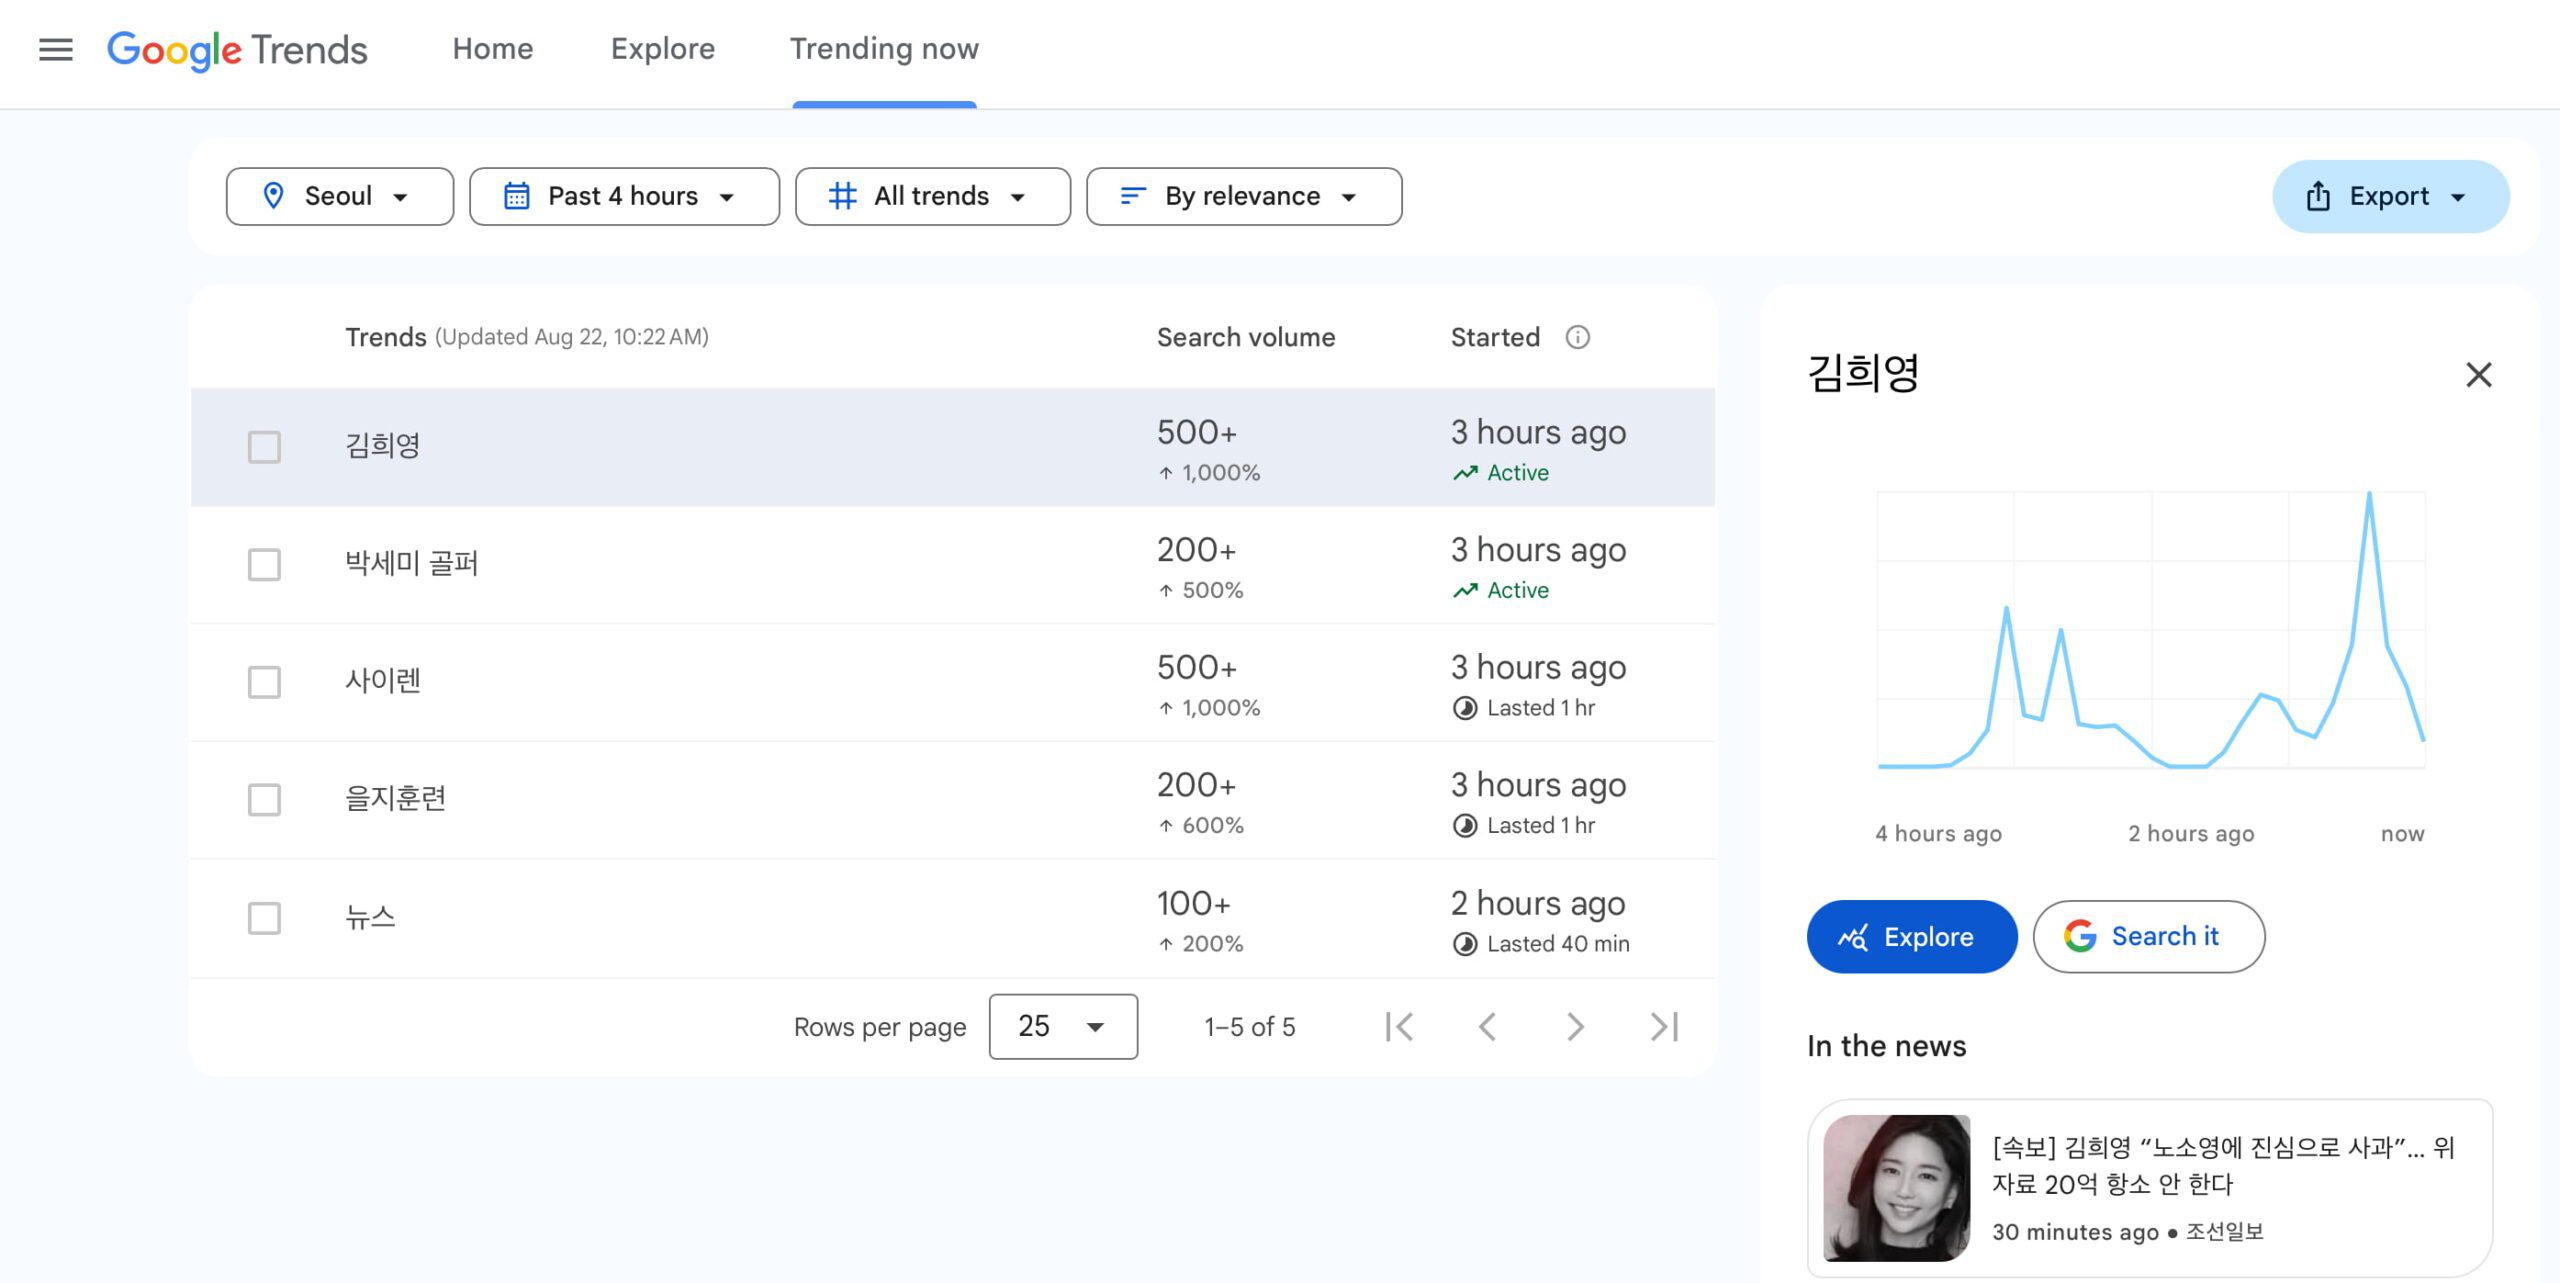Viewport: 2560px width, 1283px height.
Task: Click the share icon on the Export button
Action: (2318, 196)
